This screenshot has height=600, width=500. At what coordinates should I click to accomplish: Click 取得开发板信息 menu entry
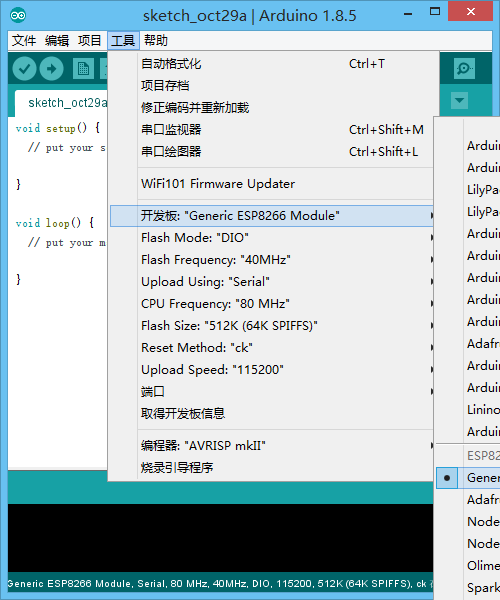click(x=271, y=414)
